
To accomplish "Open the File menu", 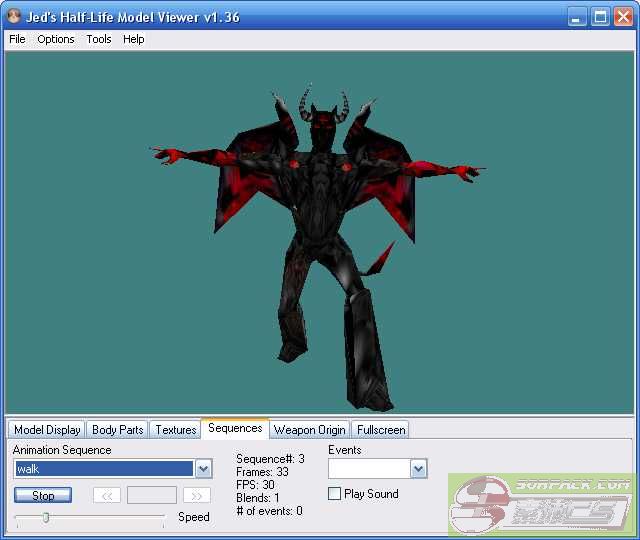I will point(17,39).
